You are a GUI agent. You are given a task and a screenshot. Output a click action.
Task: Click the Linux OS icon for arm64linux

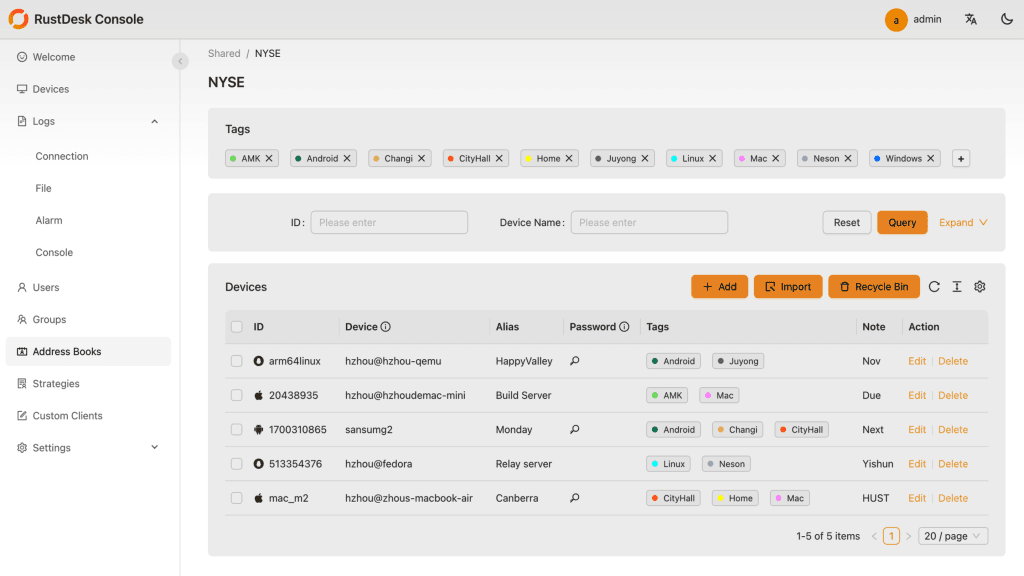pos(259,361)
